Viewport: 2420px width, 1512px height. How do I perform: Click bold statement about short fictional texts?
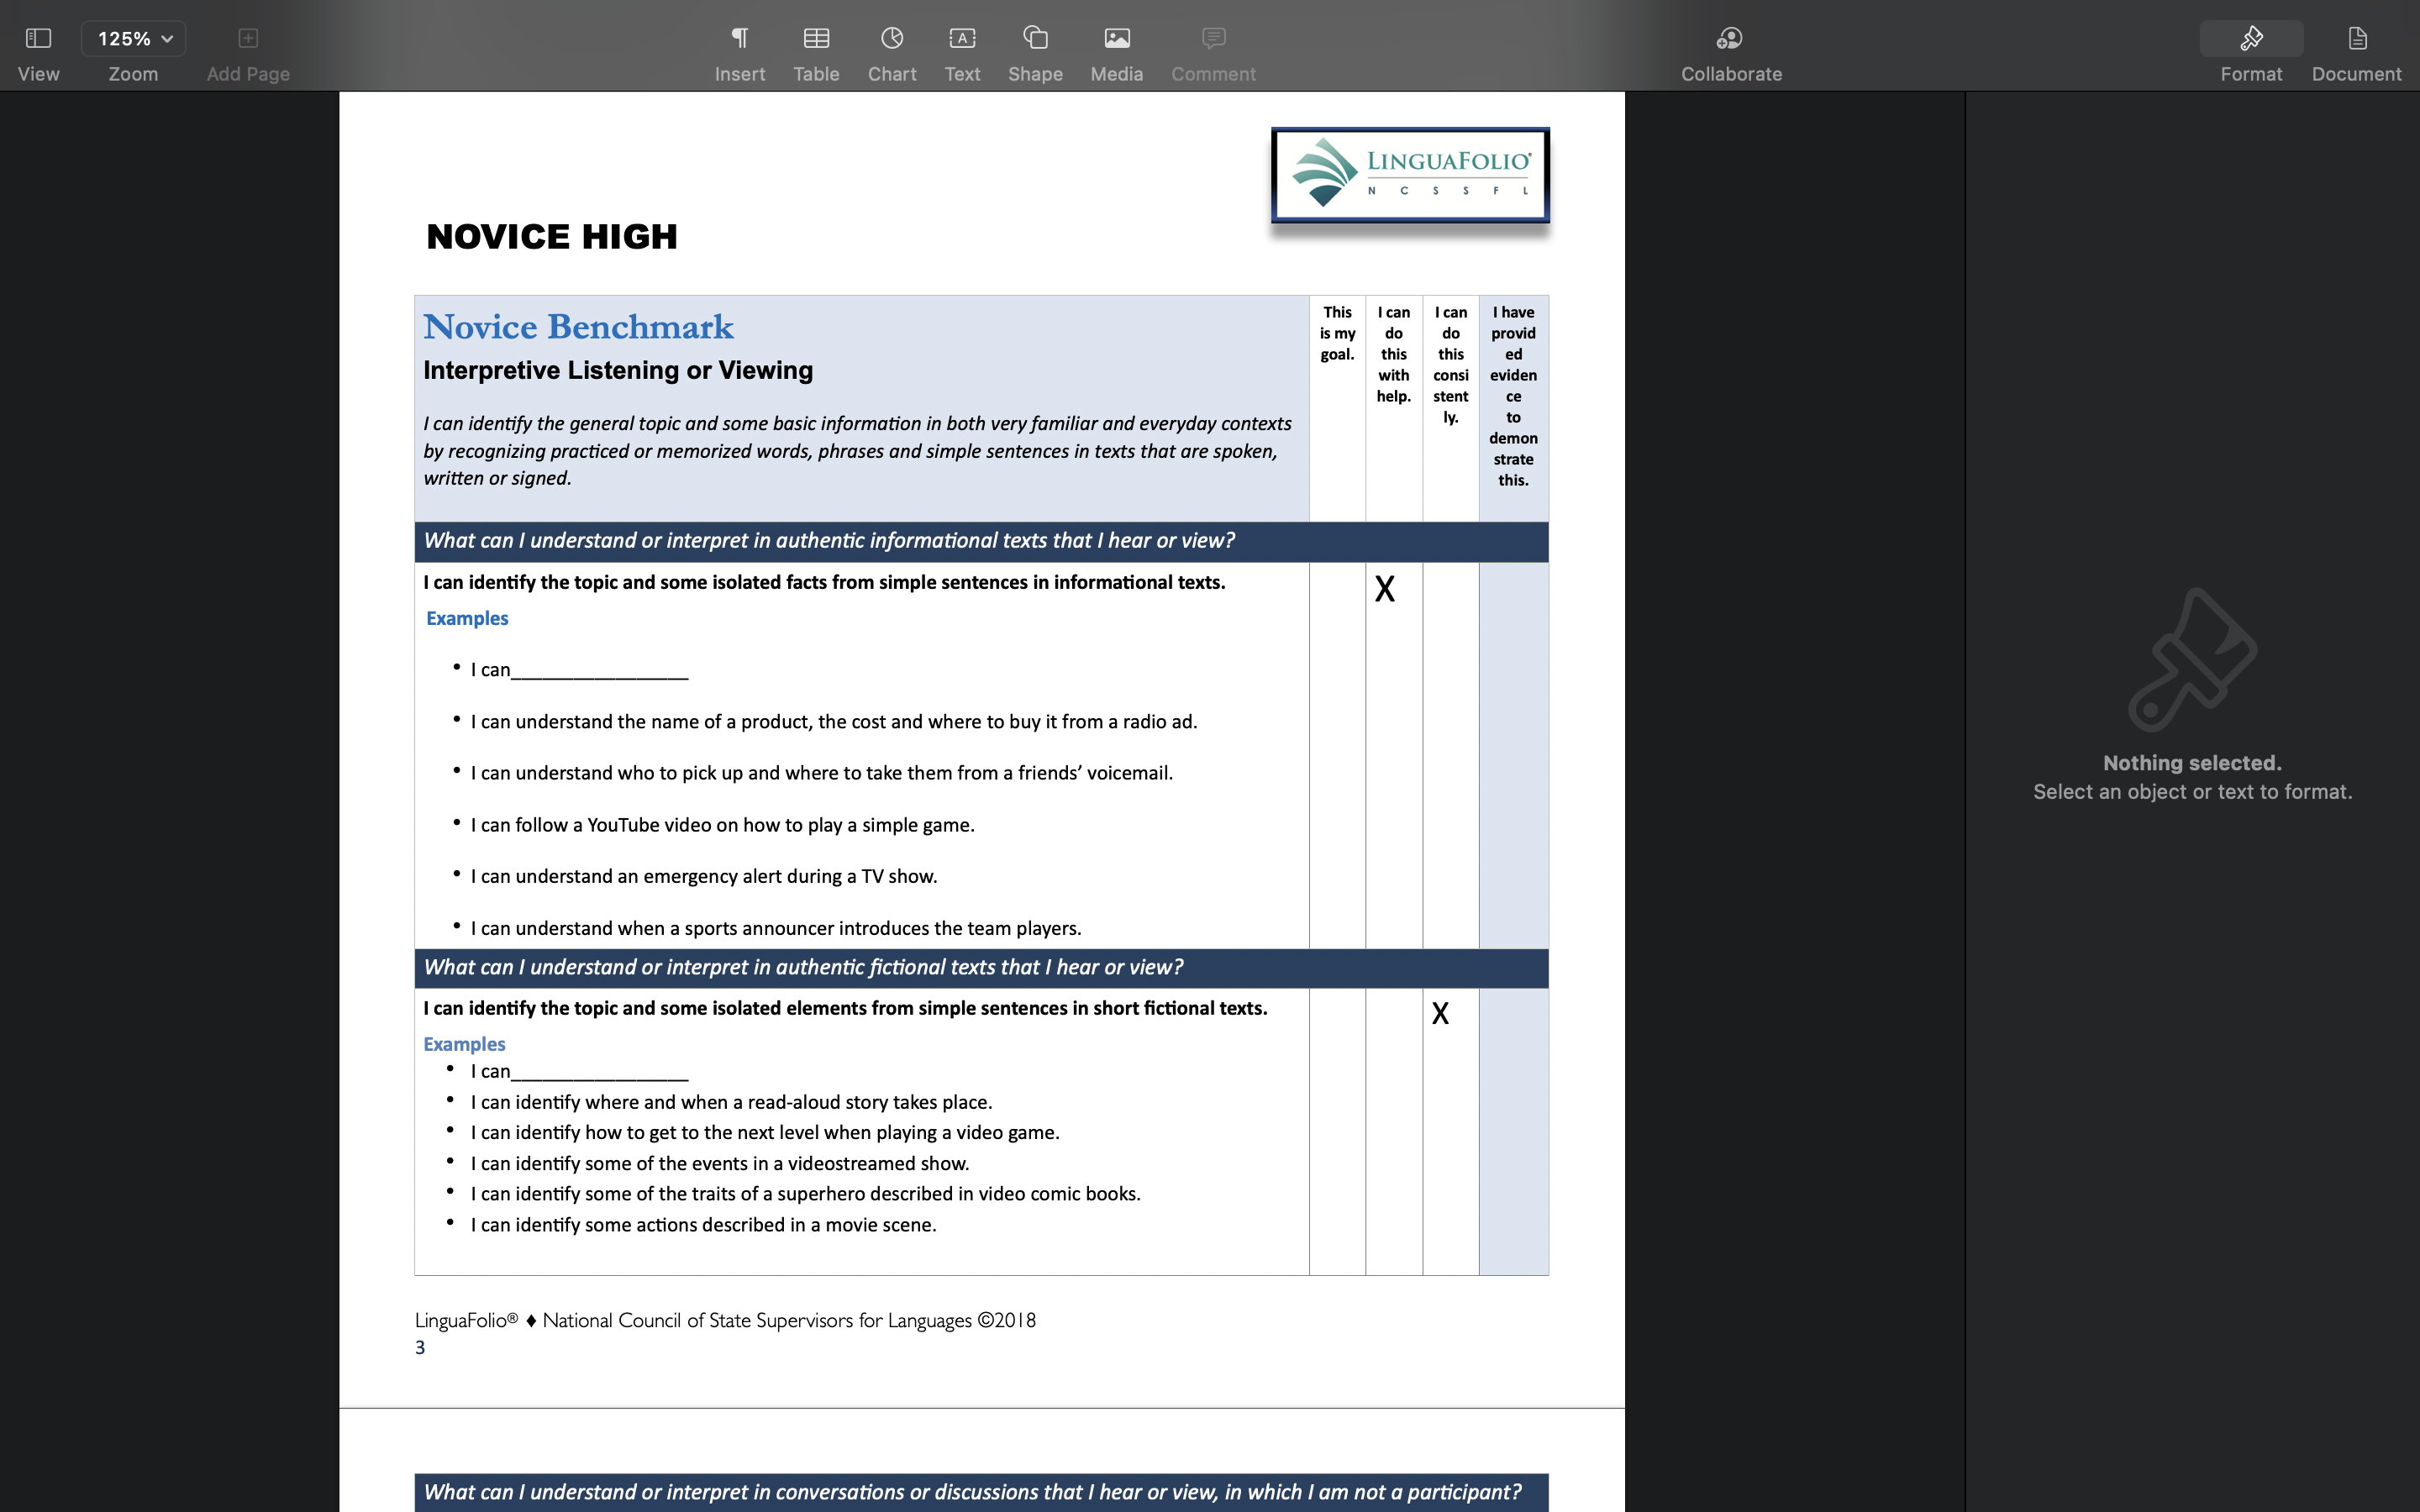click(x=845, y=1009)
